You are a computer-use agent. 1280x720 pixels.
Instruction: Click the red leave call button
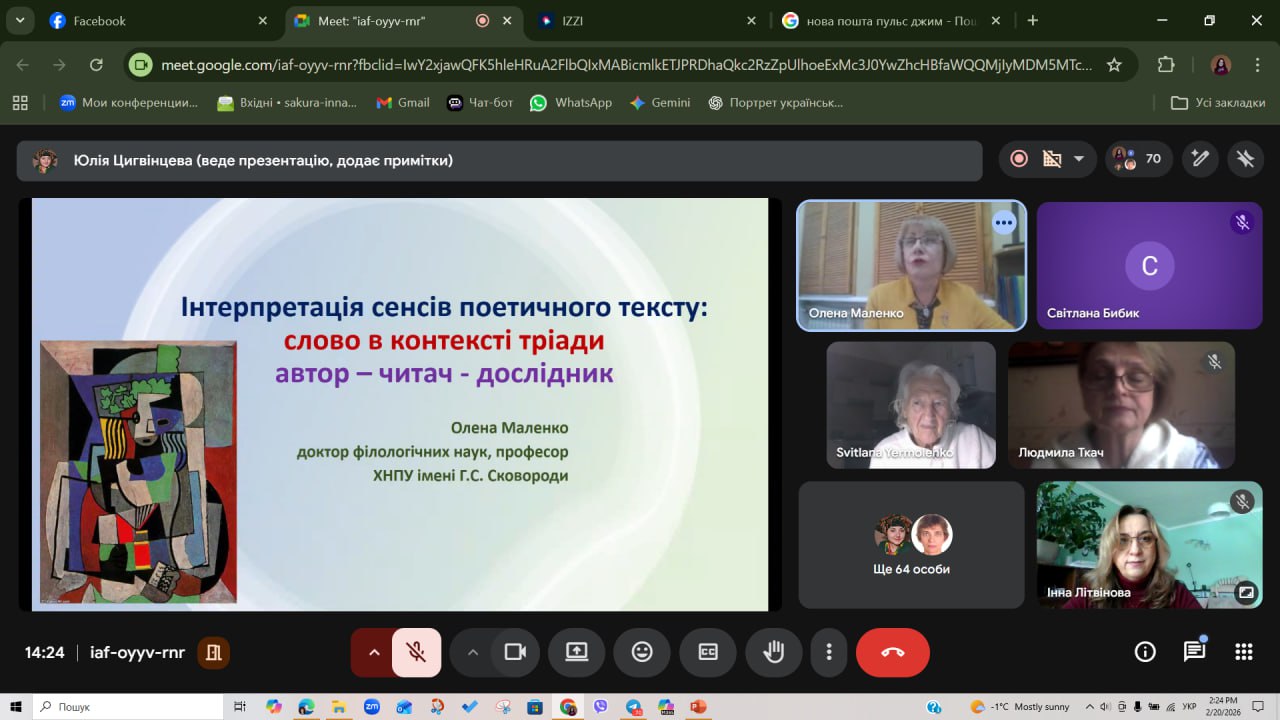[x=892, y=652]
